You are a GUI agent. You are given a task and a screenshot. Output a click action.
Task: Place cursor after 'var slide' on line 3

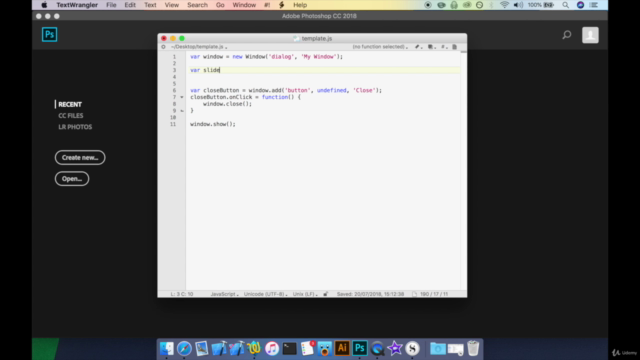[x=220, y=70]
